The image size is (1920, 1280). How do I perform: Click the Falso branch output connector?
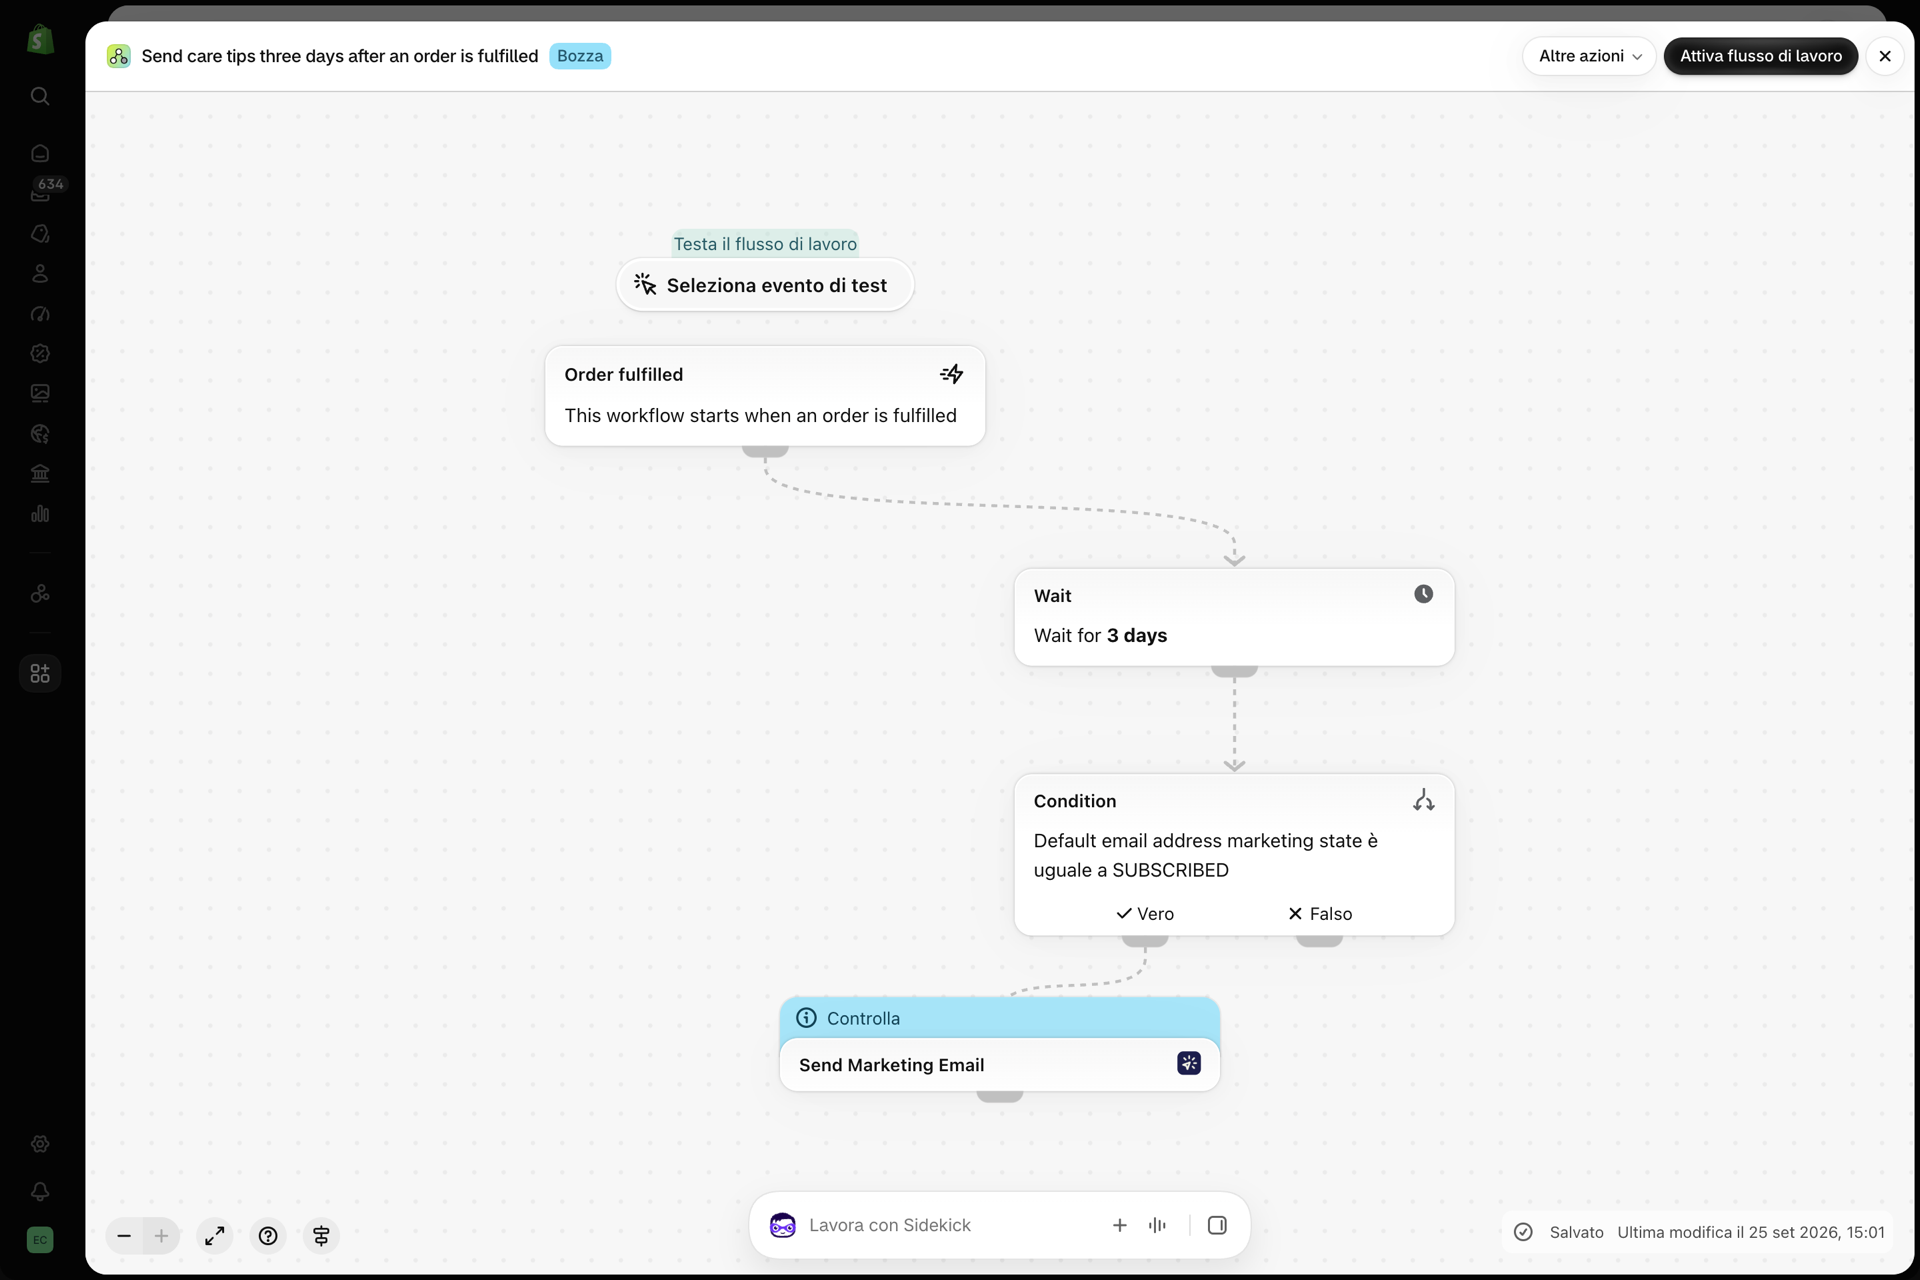(x=1319, y=940)
